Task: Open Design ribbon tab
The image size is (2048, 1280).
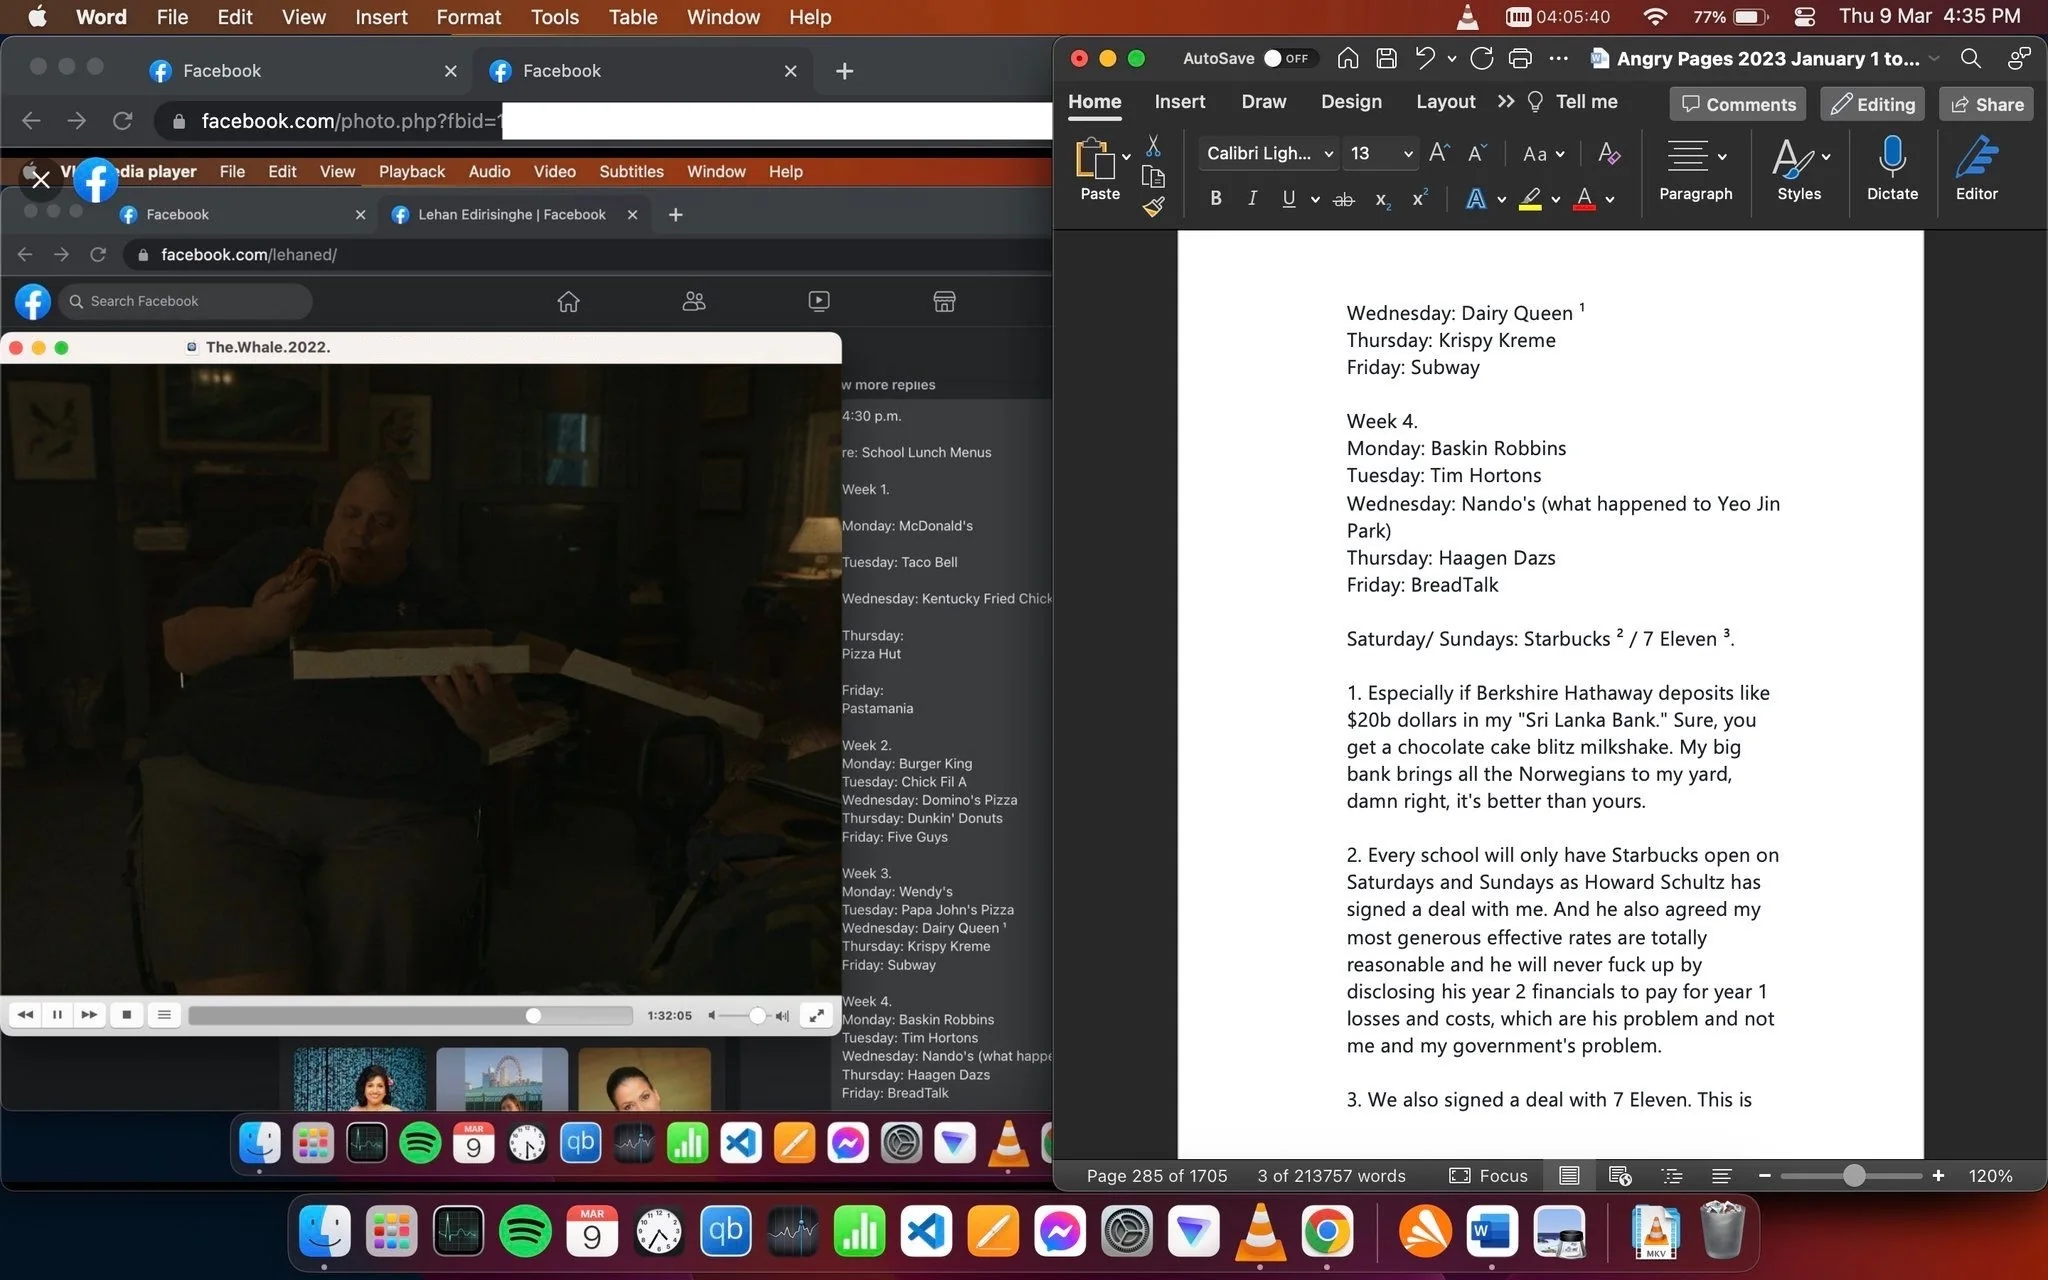Action: coord(1351,101)
